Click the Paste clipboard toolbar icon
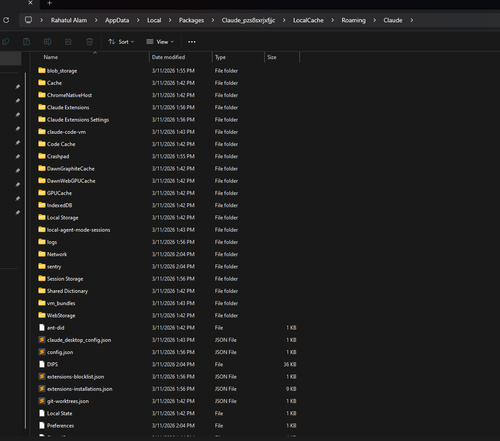Screen dimensions: 500x441 [x=26, y=42]
